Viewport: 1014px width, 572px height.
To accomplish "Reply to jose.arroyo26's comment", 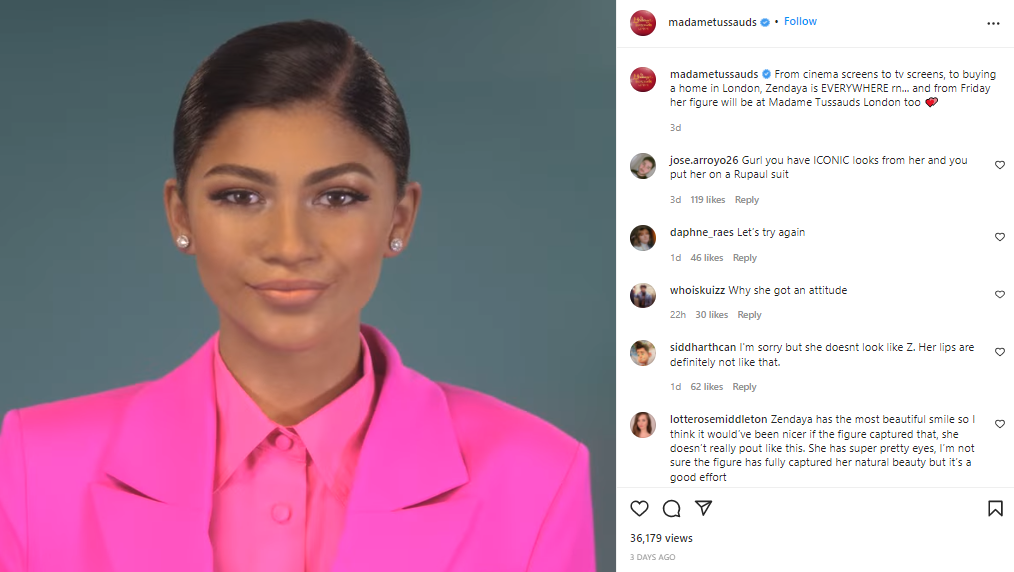I will (746, 200).
